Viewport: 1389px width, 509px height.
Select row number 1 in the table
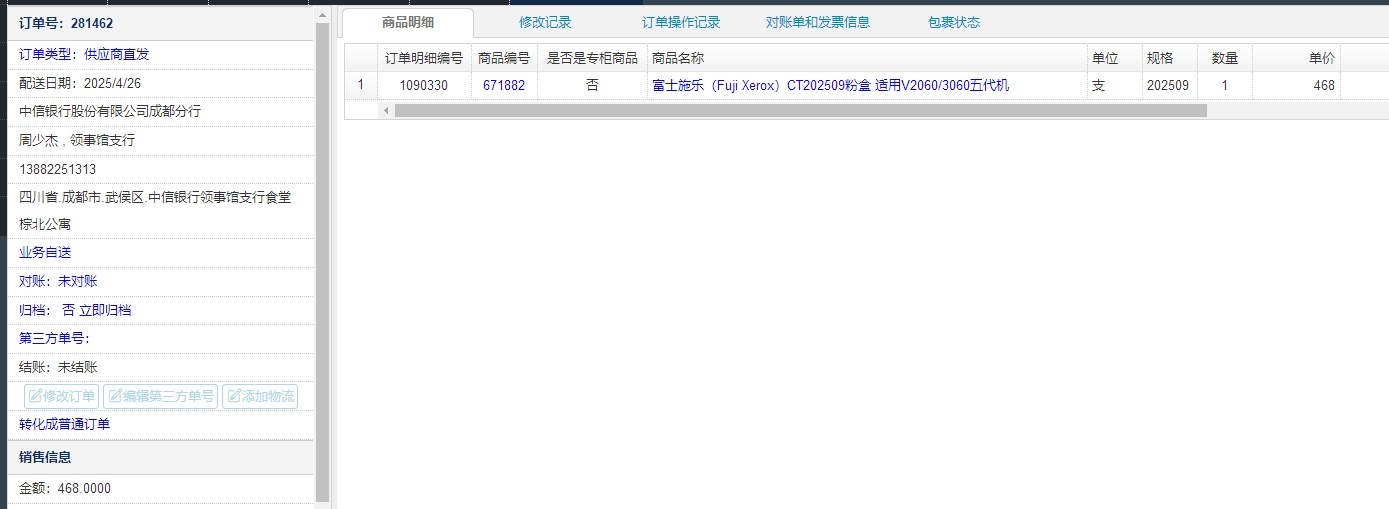[361, 86]
